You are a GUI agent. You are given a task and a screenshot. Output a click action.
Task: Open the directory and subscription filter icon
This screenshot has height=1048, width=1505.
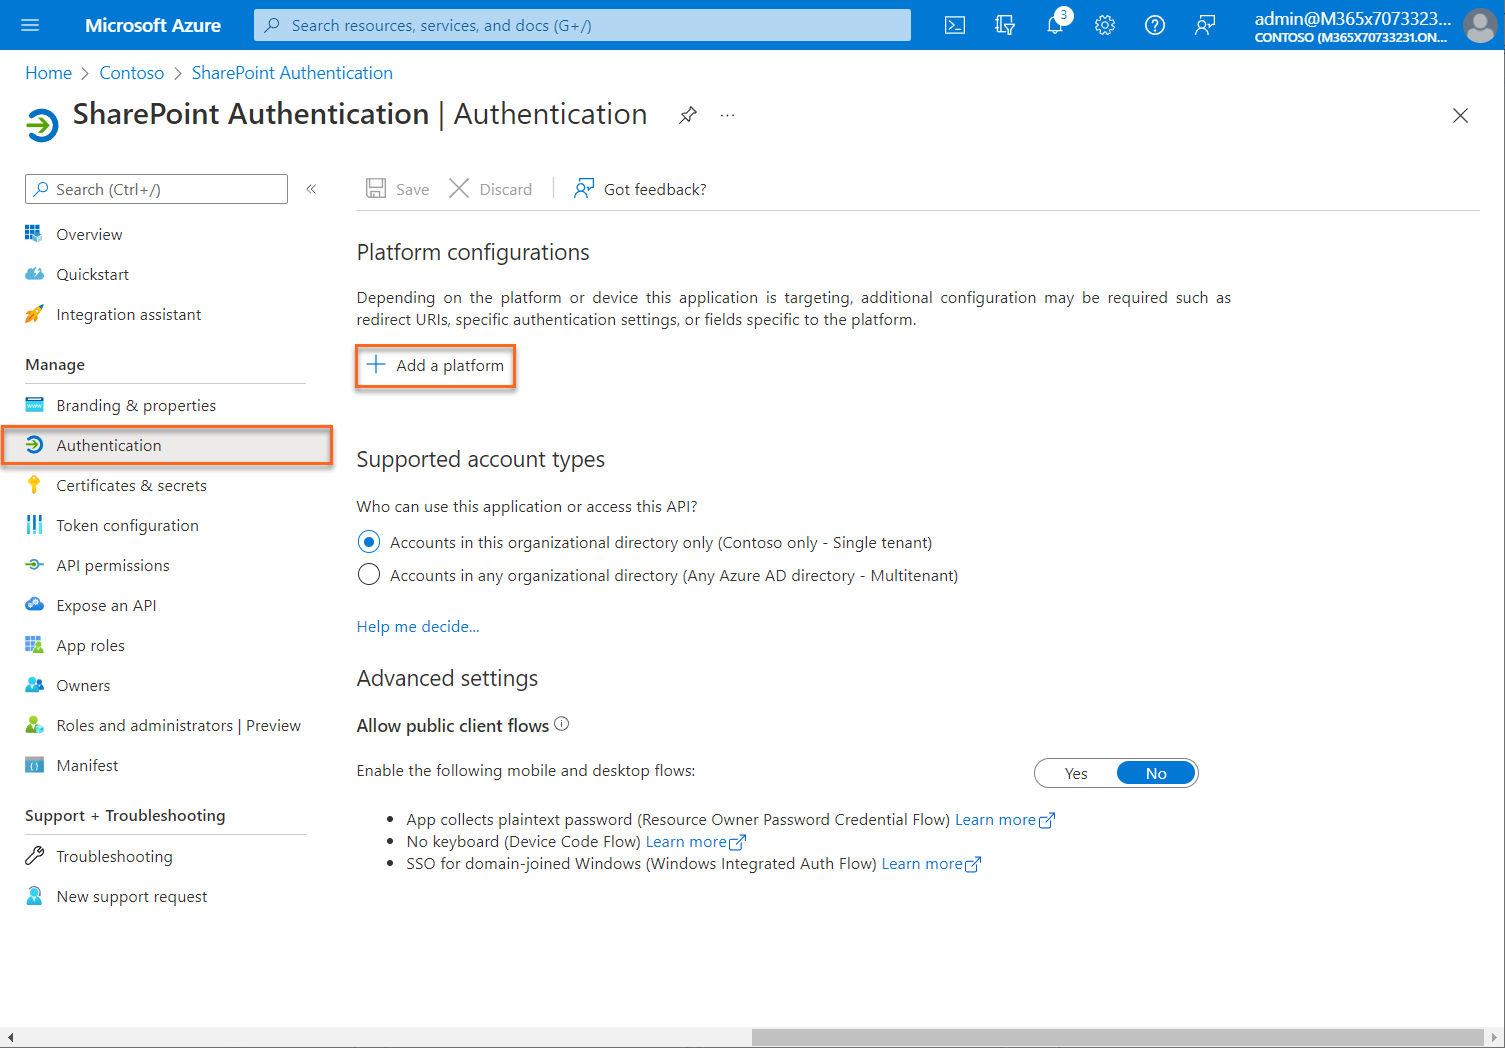coord(1004,25)
